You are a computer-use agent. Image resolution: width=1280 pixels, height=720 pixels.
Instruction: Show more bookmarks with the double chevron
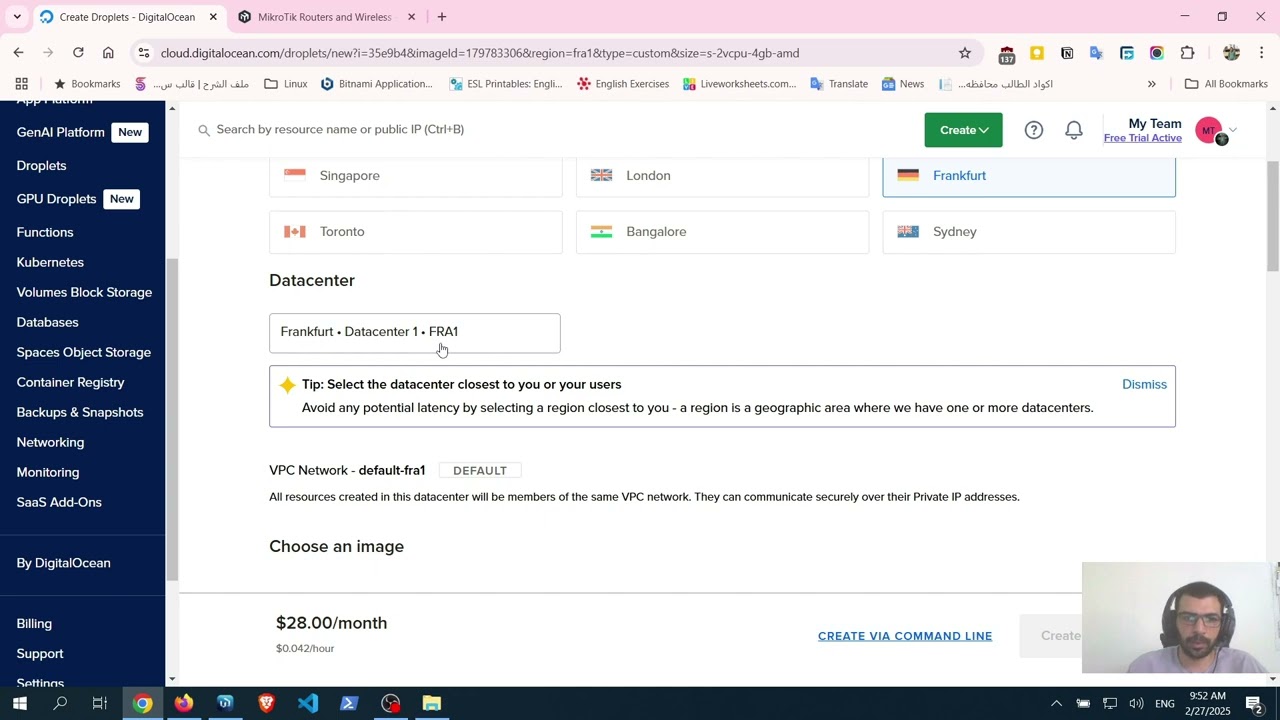click(1152, 84)
